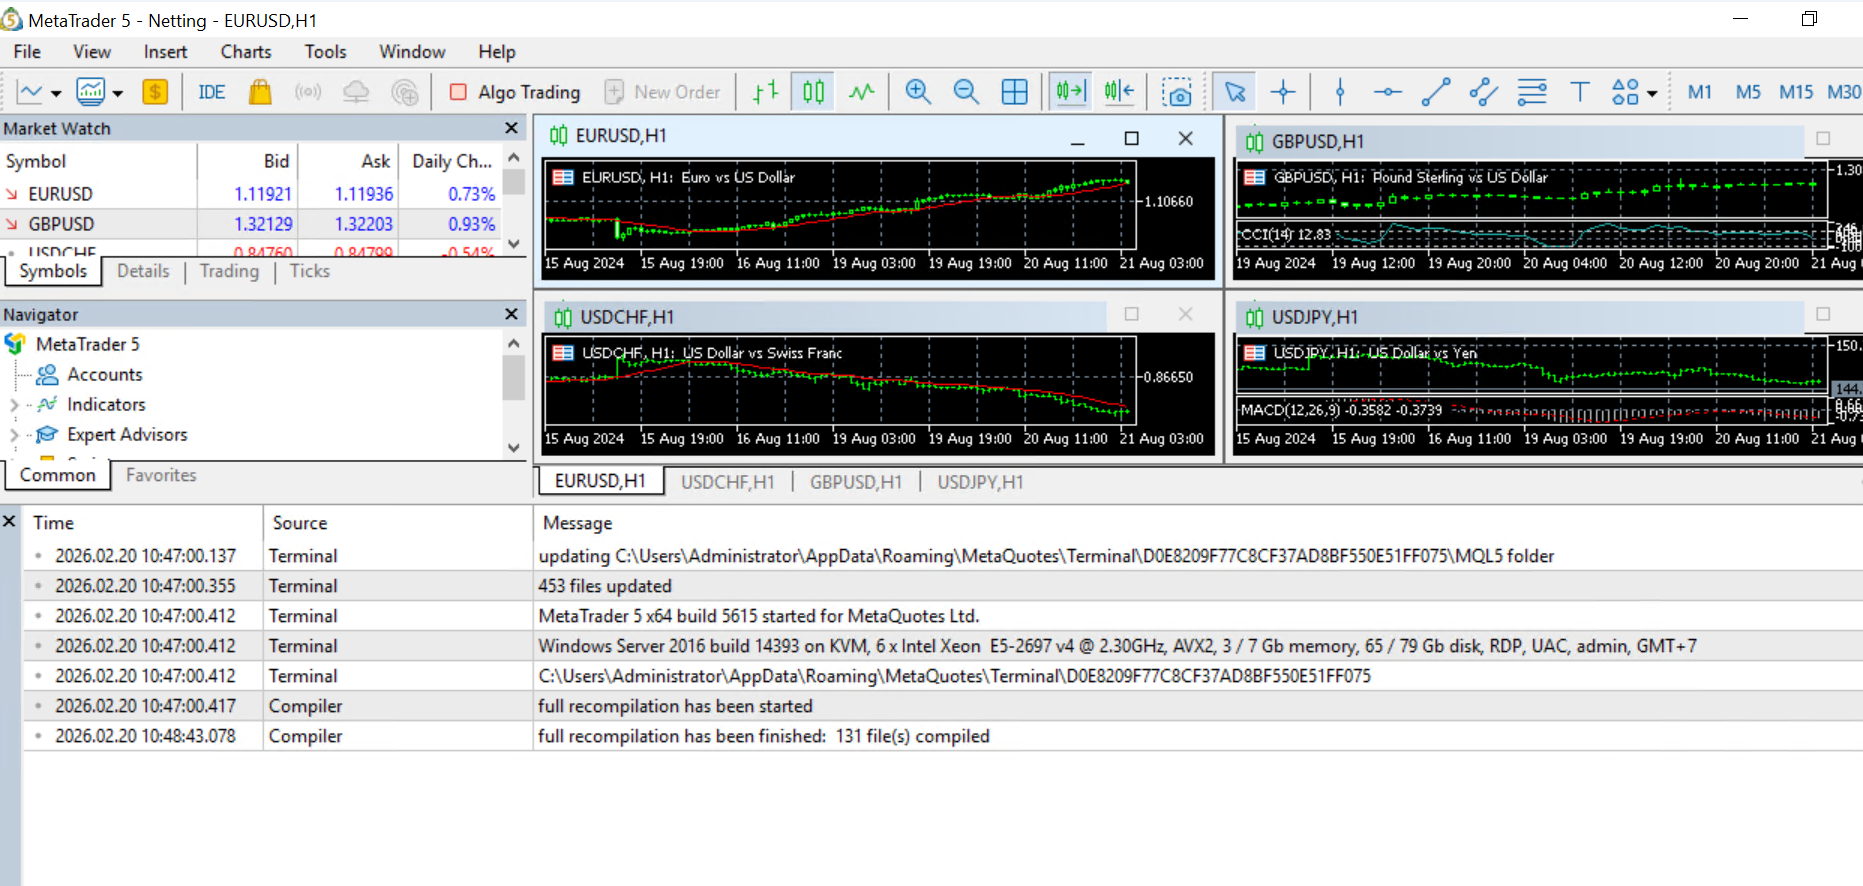The image size is (1863, 886).
Task: Click the zoom in magnifier icon
Action: click(x=917, y=92)
